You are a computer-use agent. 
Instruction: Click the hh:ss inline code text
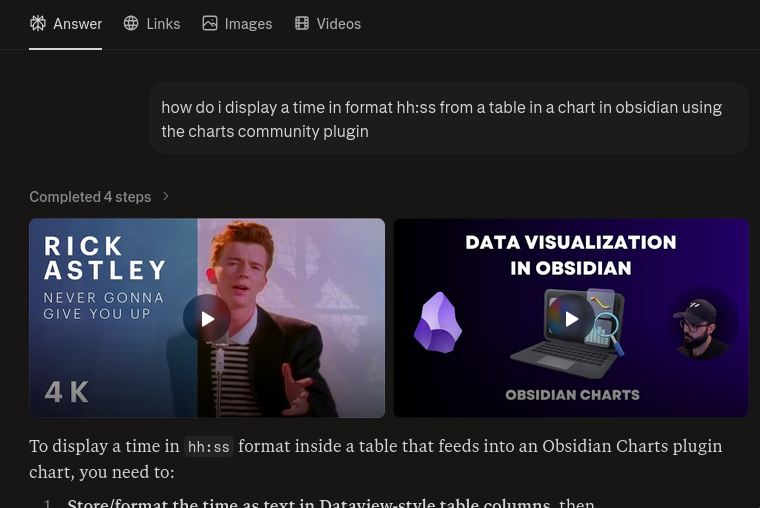(209, 446)
